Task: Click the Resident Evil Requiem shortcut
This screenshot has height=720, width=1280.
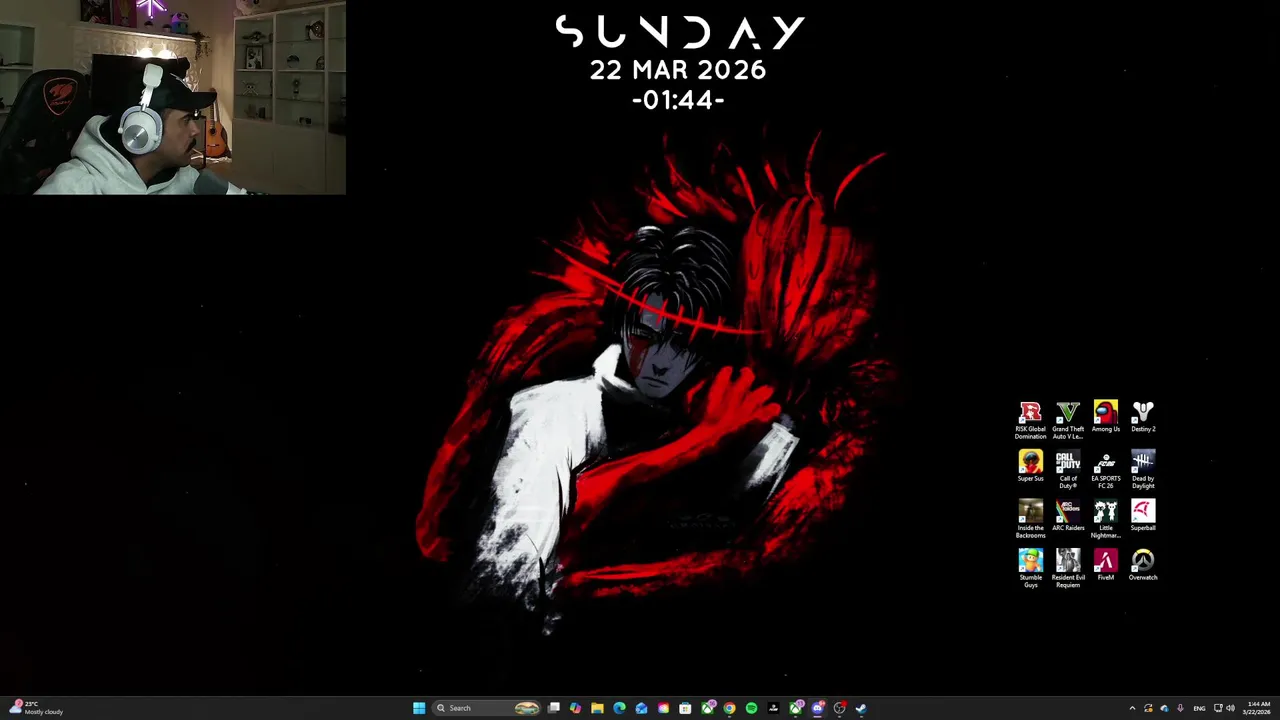Action: click(1068, 568)
